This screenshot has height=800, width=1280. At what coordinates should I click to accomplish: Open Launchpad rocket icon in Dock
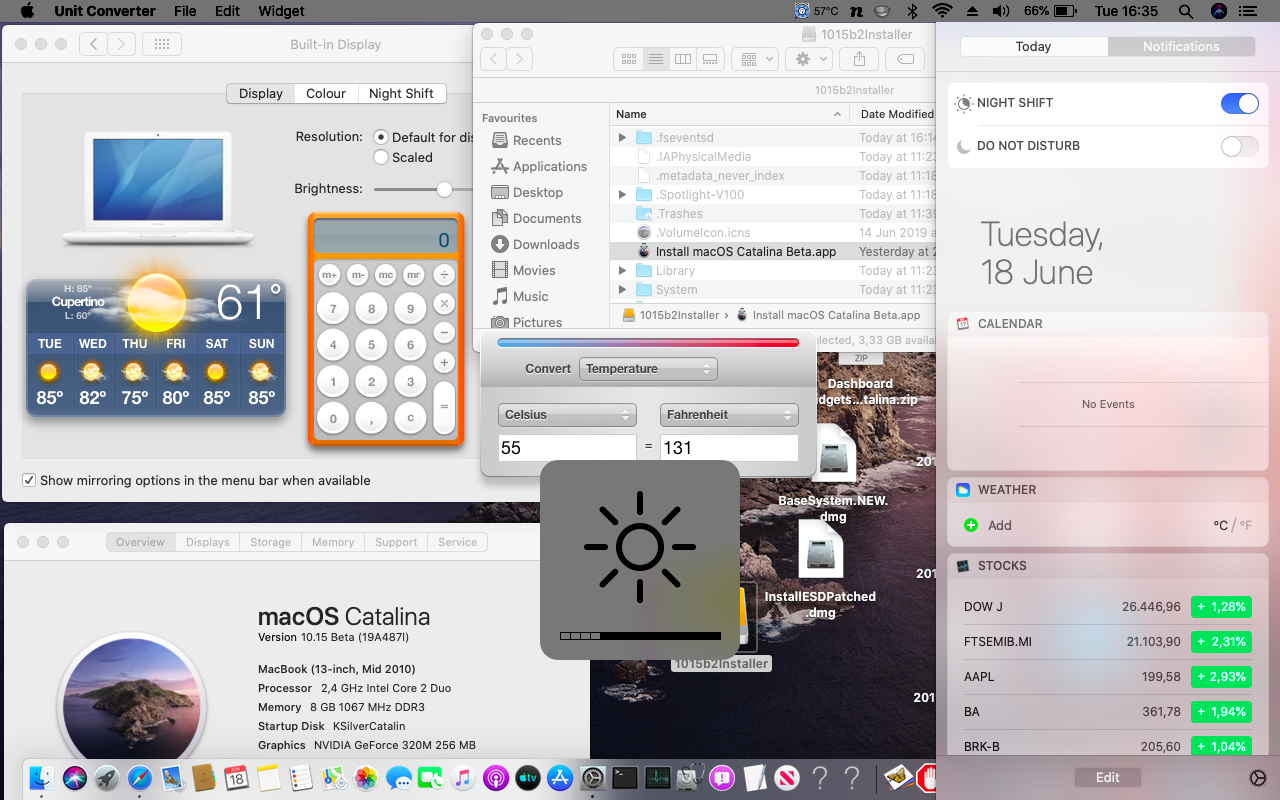coord(107,777)
